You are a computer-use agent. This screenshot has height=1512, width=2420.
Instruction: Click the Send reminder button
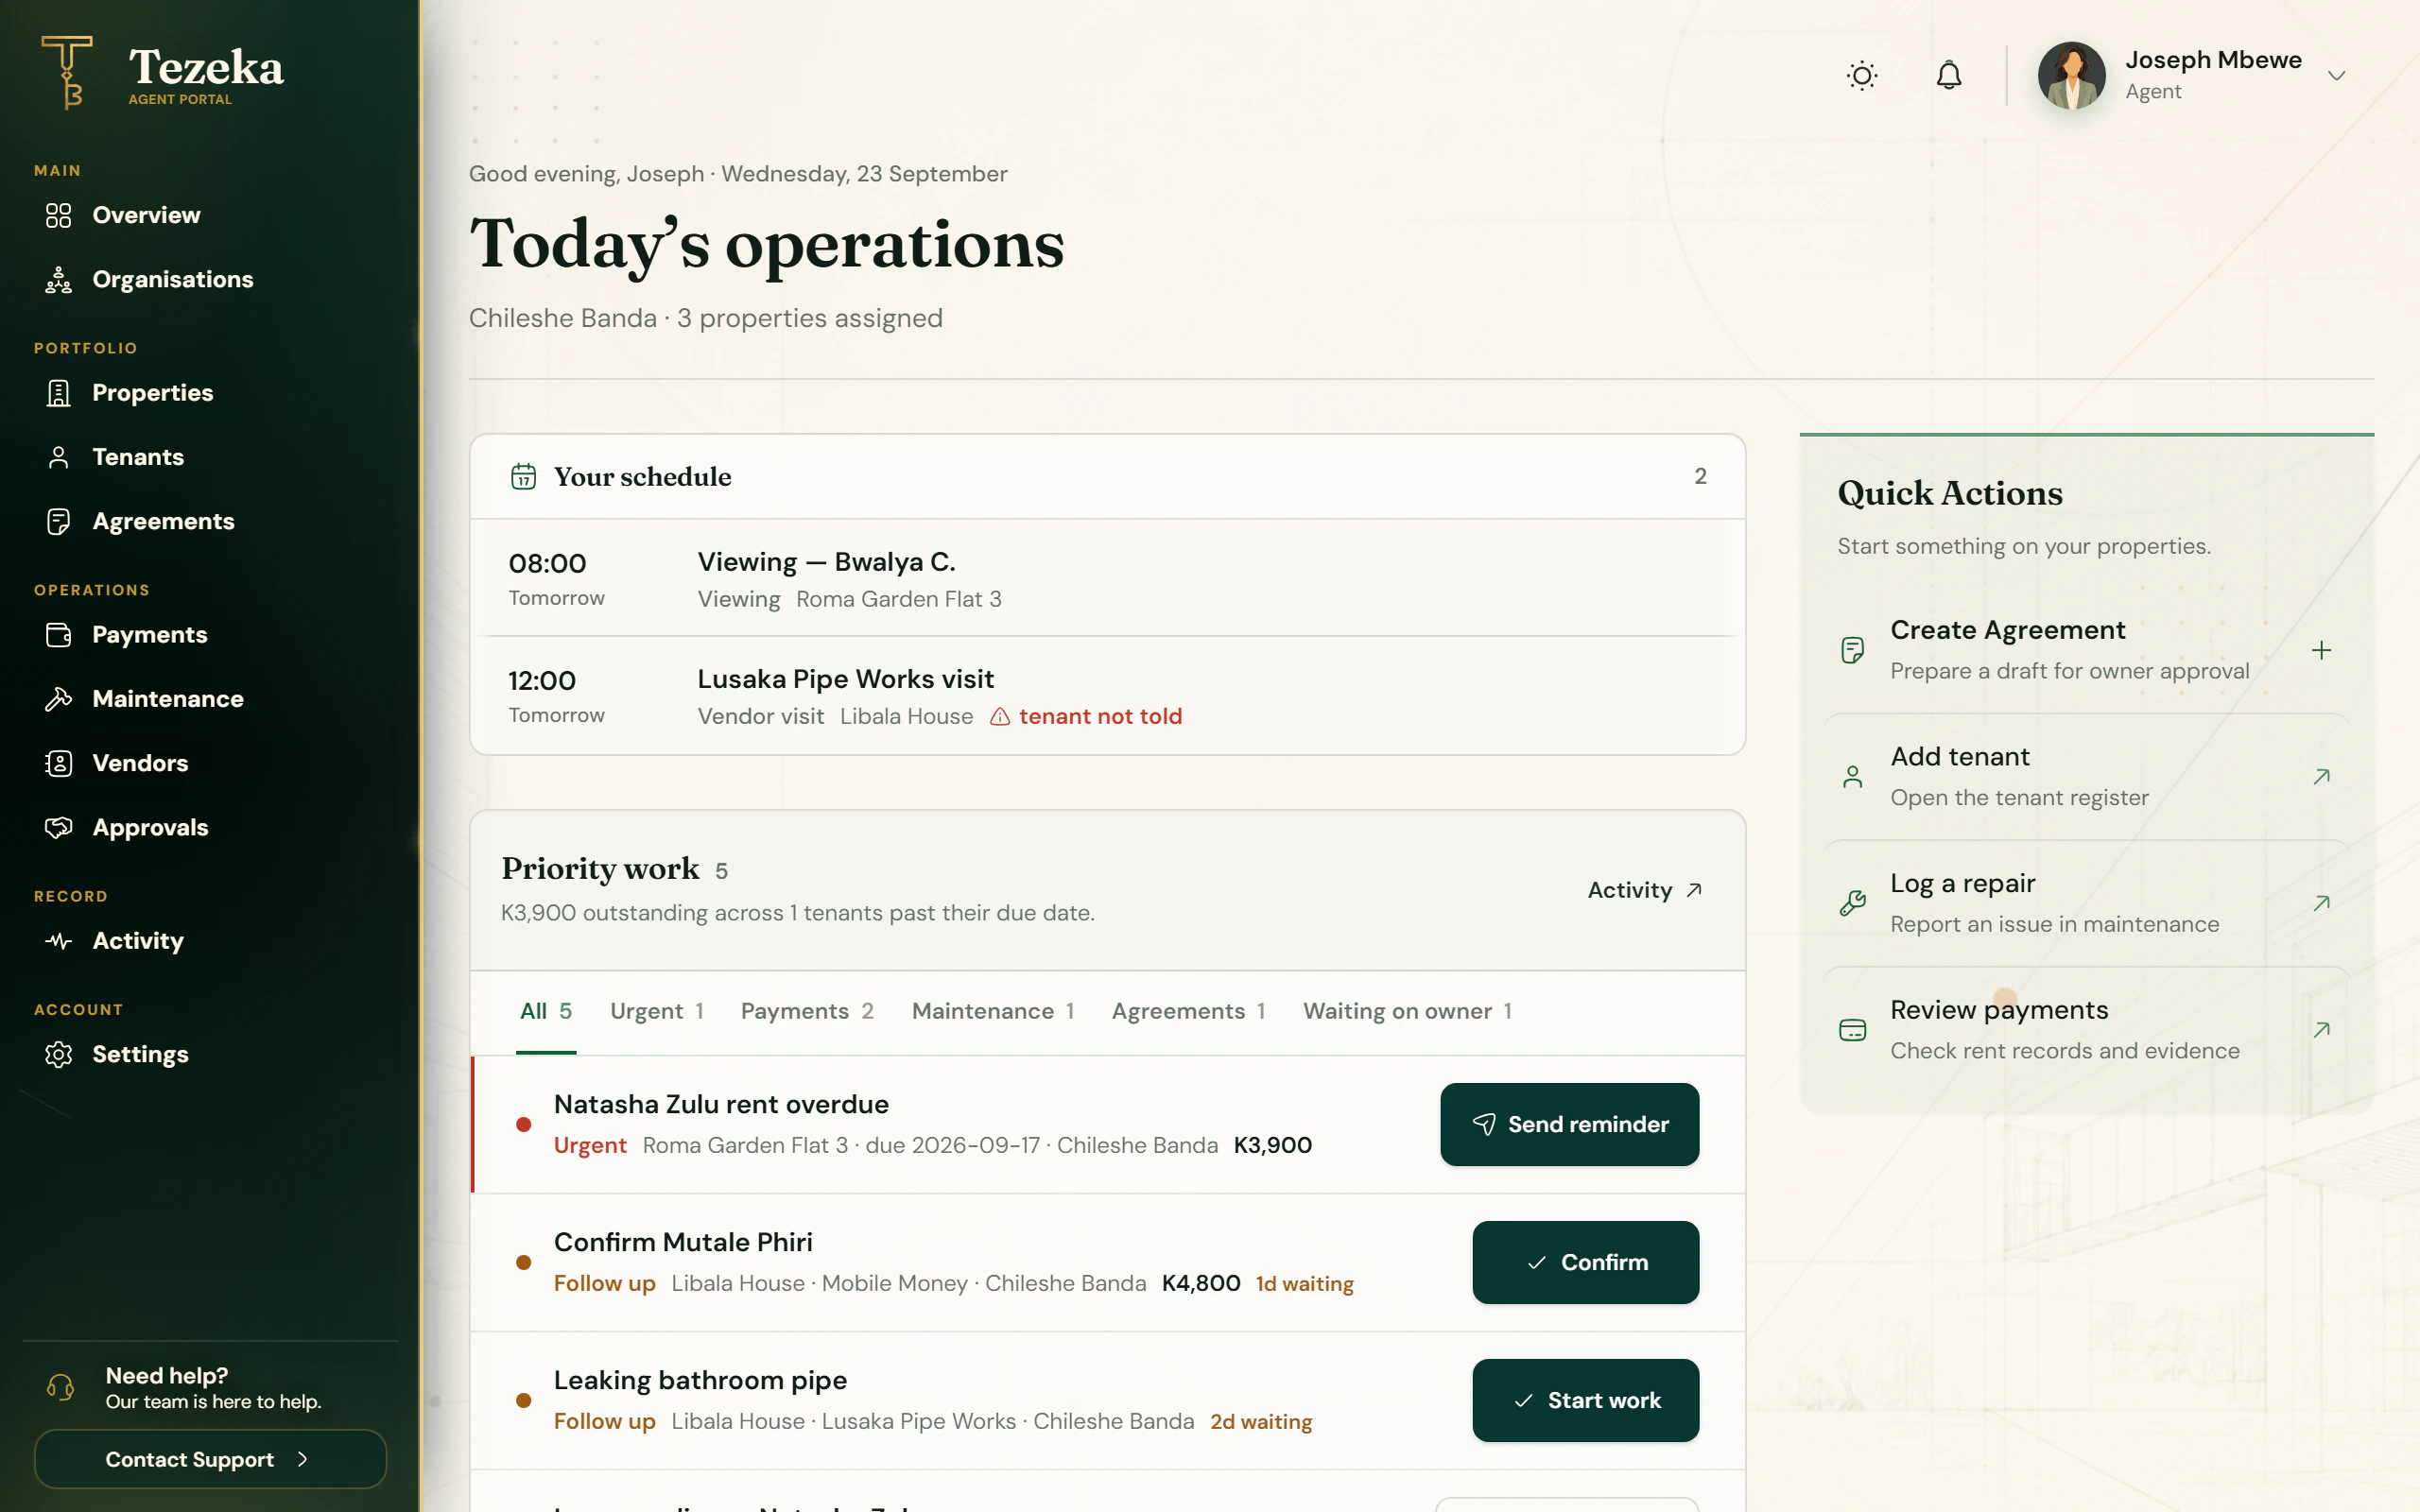coord(1569,1124)
